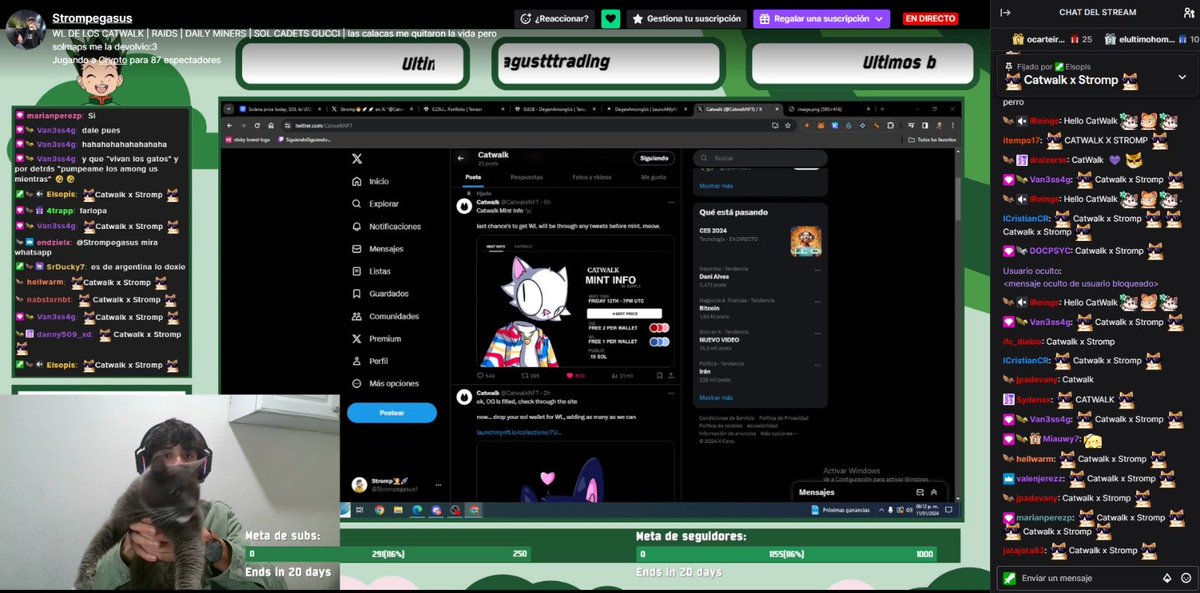Open Perfil in the X sidebar
The width and height of the screenshot is (1200, 593).
pos(371,361)
